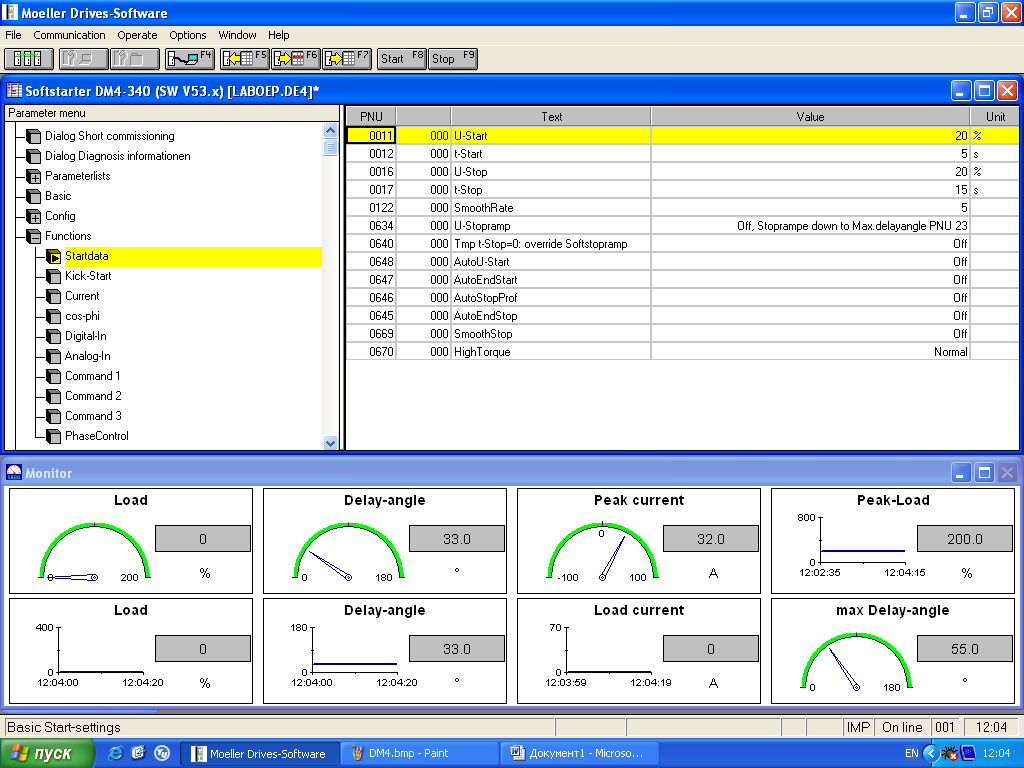Click the F5 parameter transfer toolbar icon
Viewport: 1024px width, 768px height.
point(244,59)
